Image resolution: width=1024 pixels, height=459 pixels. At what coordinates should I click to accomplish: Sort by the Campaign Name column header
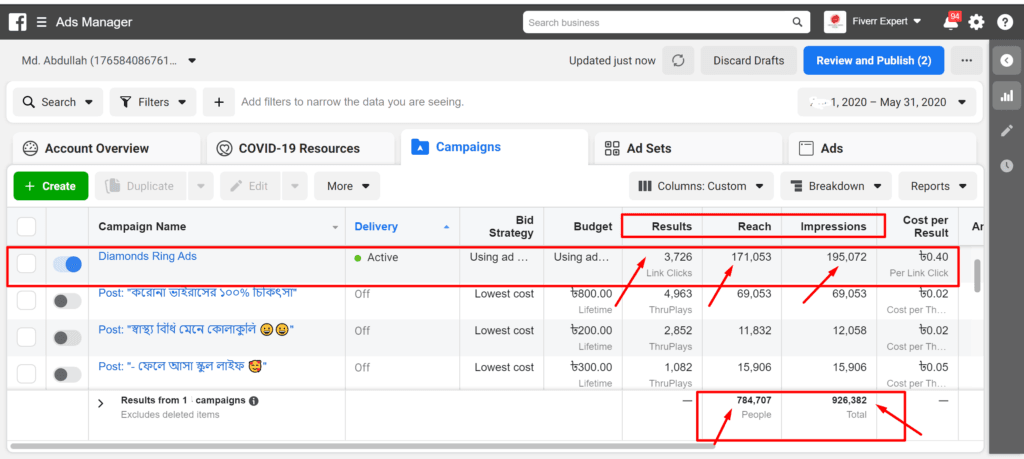[x=217, y=227]
